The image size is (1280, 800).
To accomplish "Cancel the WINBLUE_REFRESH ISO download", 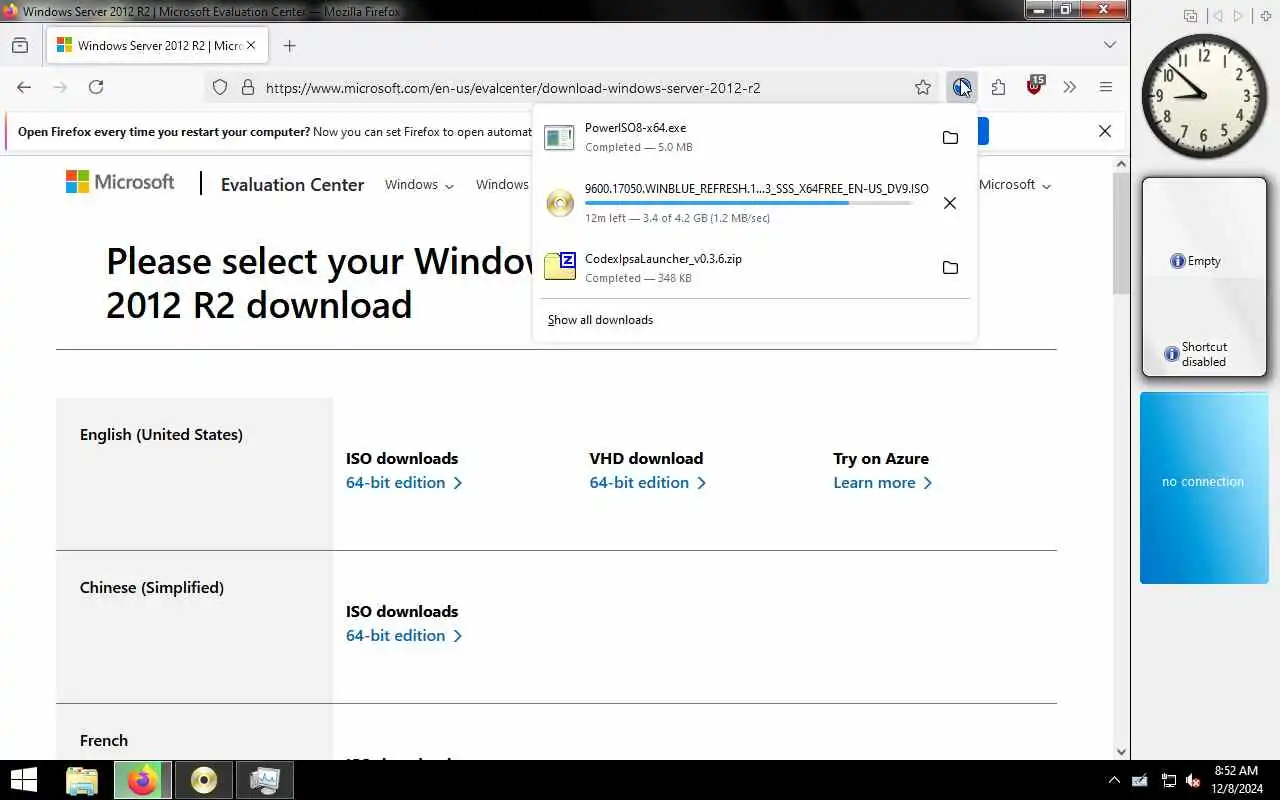I will pyautogui.click(x=950, y=203).
